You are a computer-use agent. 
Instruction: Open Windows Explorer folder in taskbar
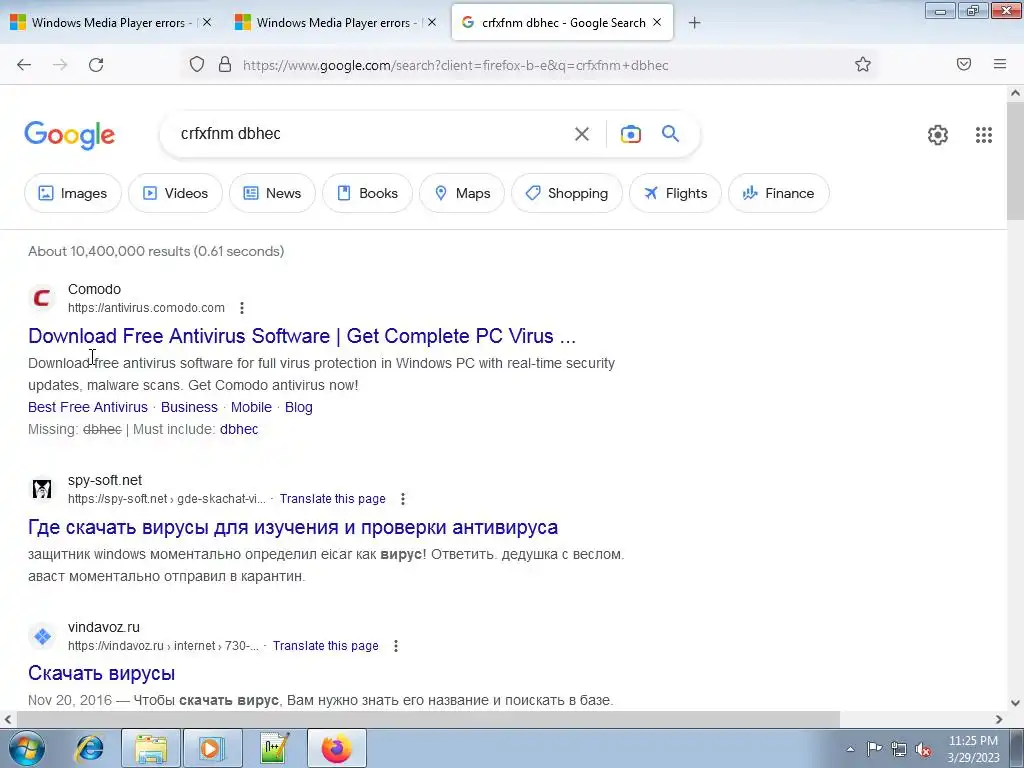(151, 748)
